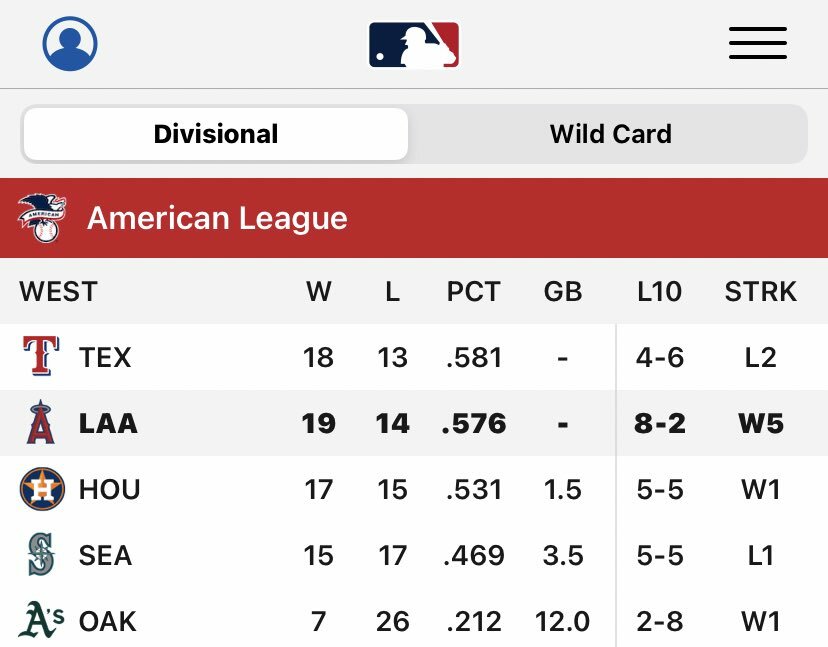This screenshot has width=828, height=647.
Task: Click the WEST division header
Action: click(x=58, y=292)
